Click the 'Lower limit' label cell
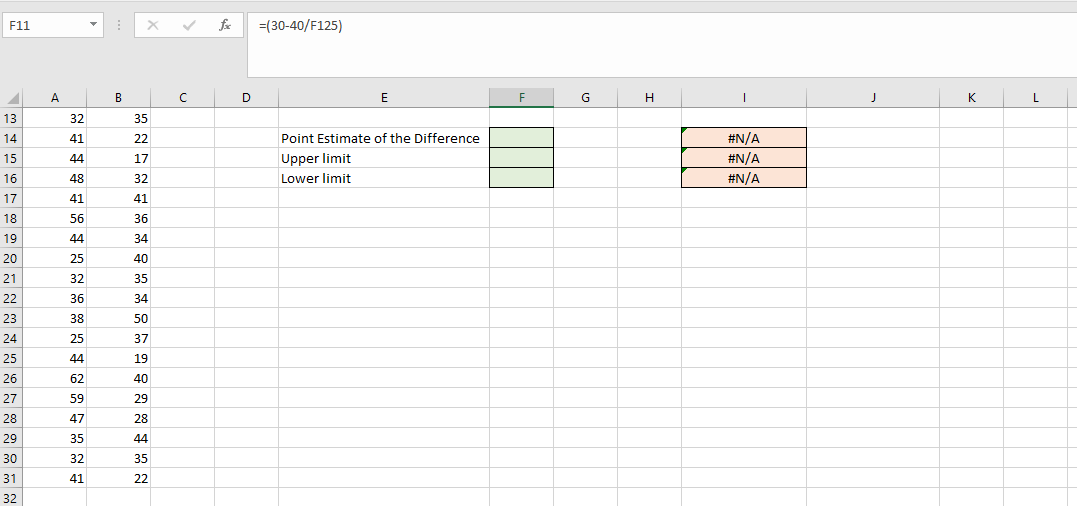Image resolution: width=1077 pixels, height=506 pixels. (x=384, y=178)
